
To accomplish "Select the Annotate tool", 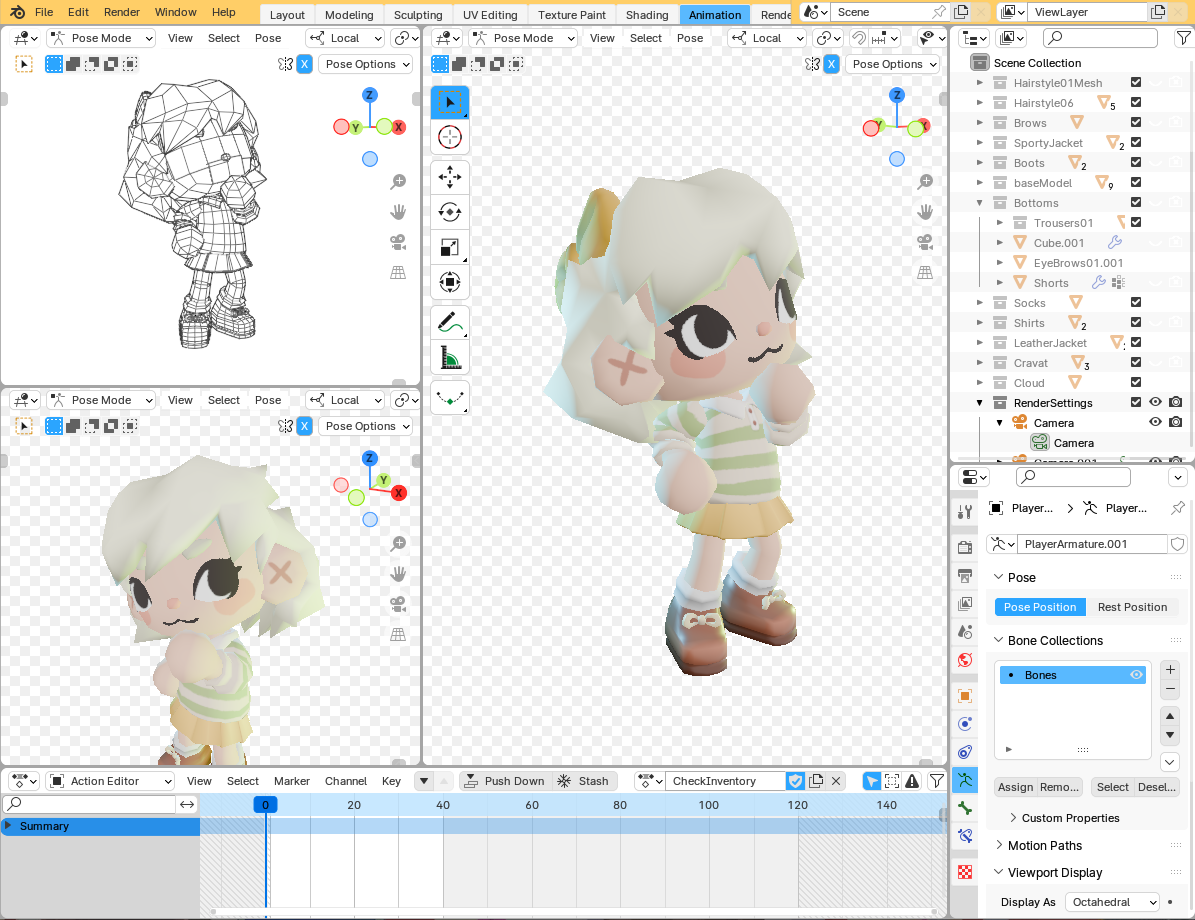I will point(450,322).
